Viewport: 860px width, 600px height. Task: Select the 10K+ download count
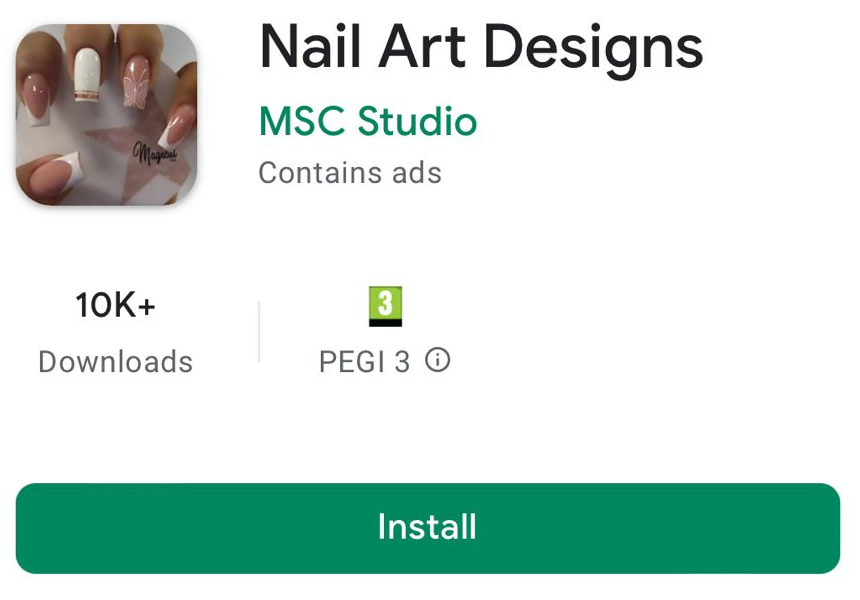pyautogui.click(x=116, y=305)
